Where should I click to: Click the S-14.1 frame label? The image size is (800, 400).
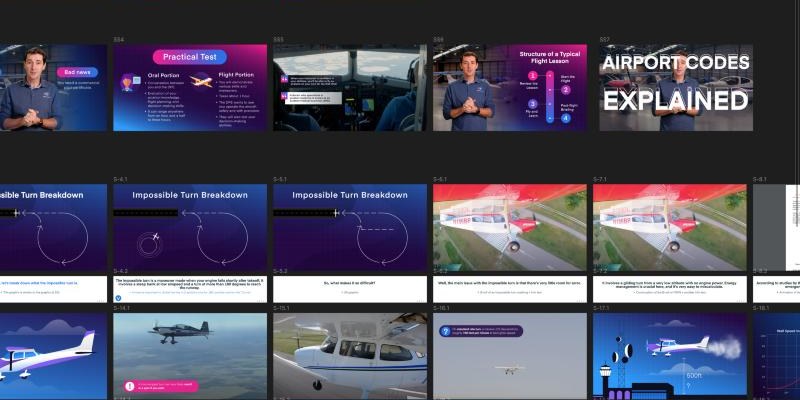click(x=122, y=308)
